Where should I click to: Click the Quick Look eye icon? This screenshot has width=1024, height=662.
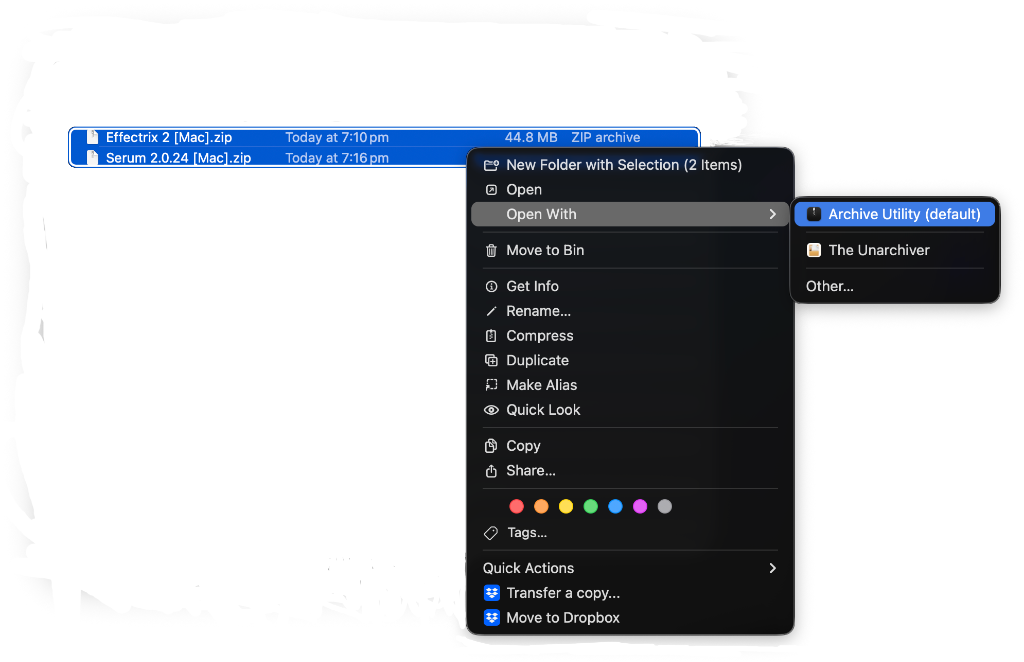pyautogui.click(x=491, y=410)
